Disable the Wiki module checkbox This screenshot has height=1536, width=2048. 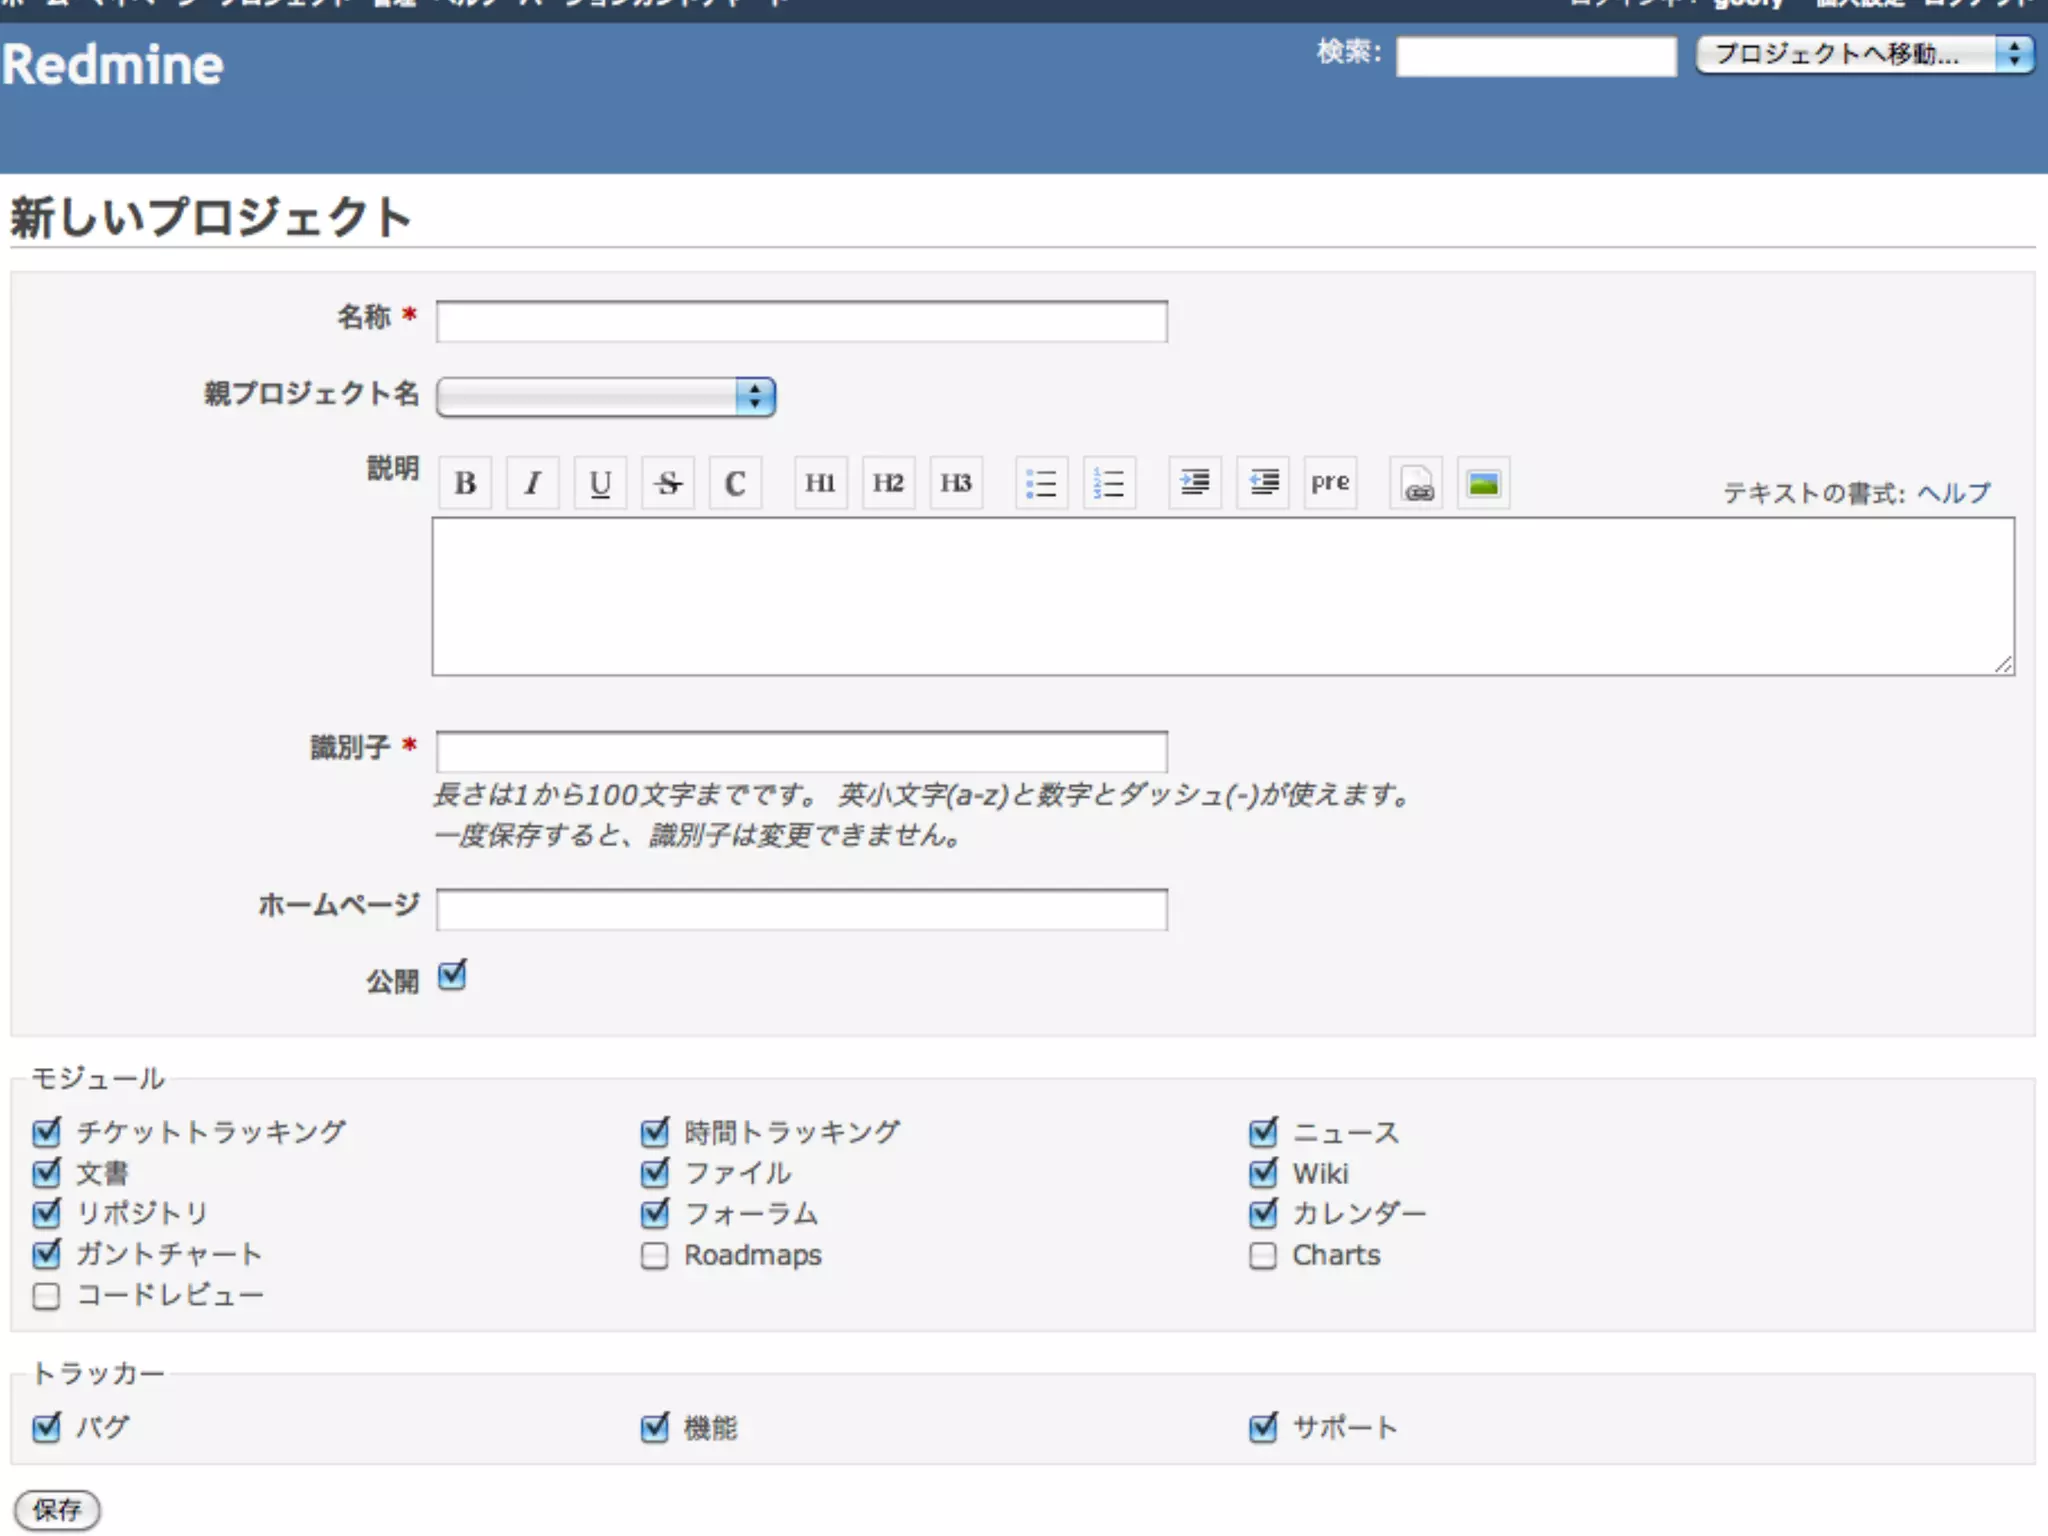pos(1263,1173)
